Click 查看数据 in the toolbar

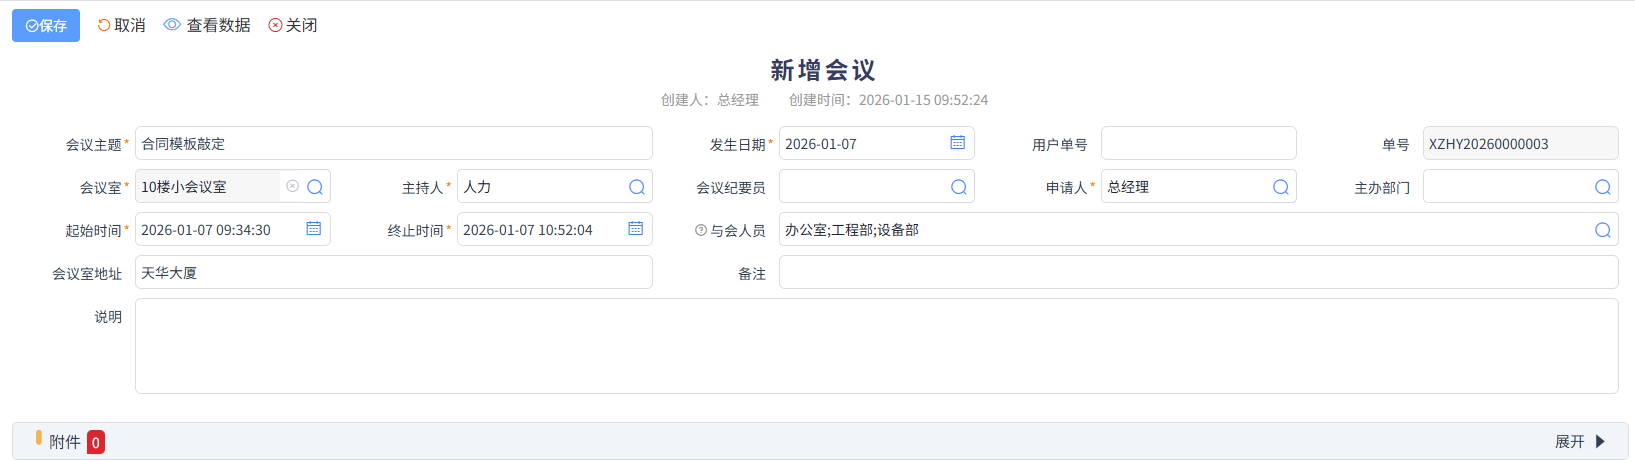click(x=207, y=25)
